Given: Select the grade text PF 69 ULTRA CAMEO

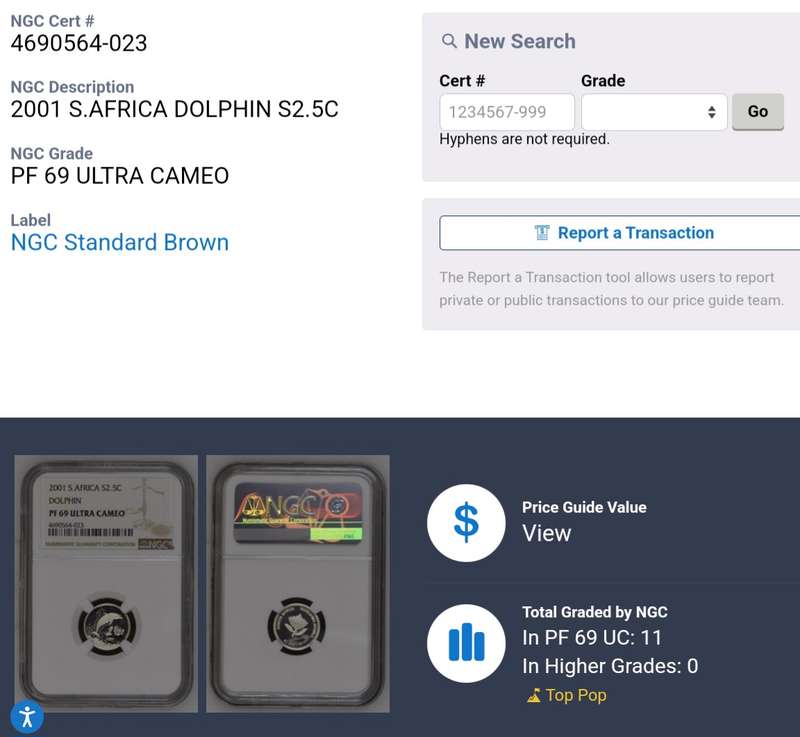Looking at the screenshot, I should 120,176.
